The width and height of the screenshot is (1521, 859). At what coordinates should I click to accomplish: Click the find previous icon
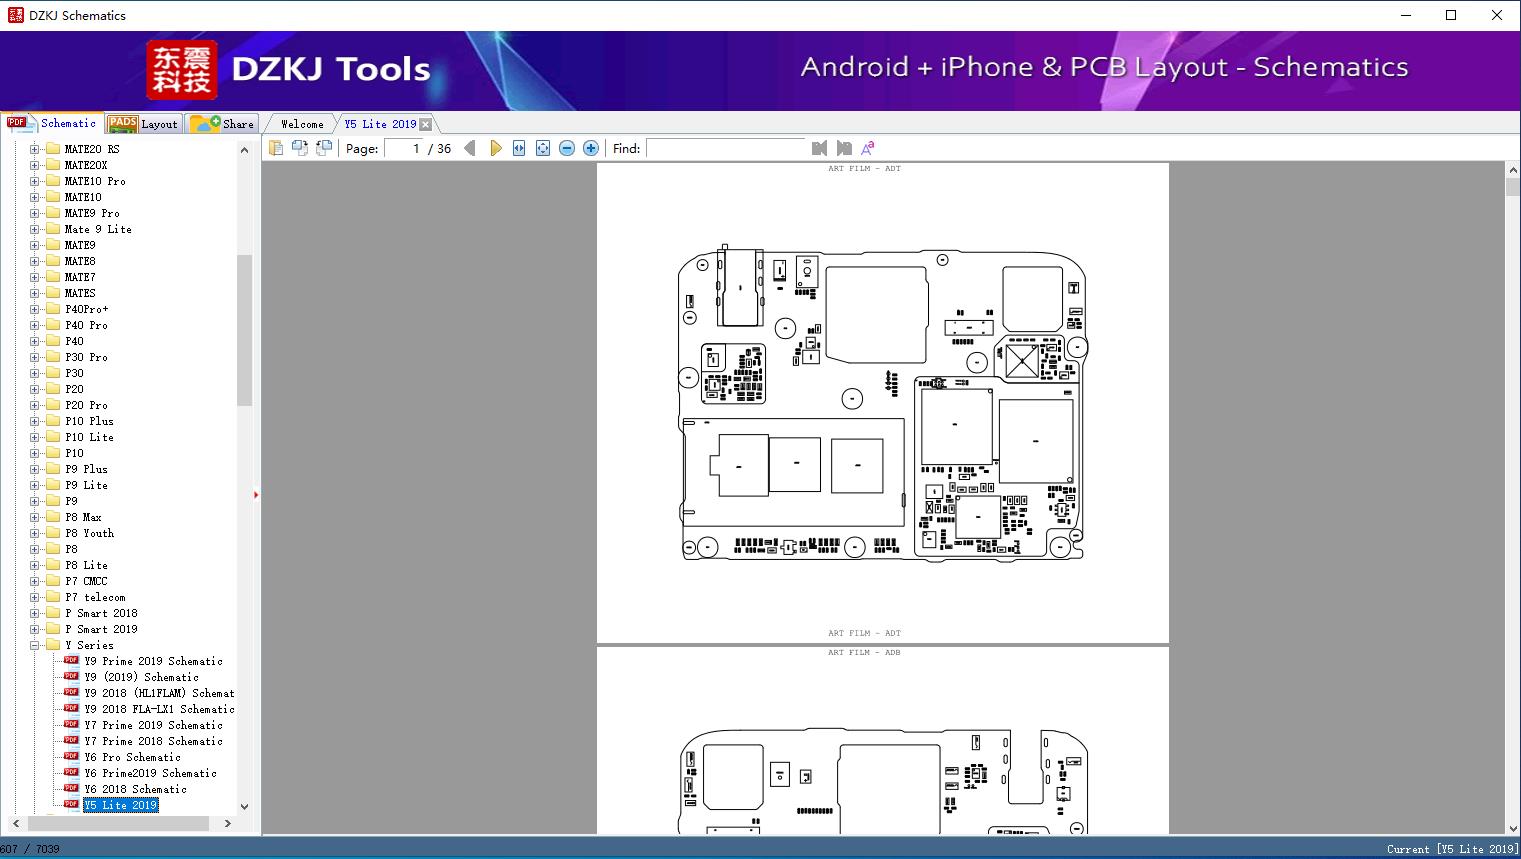(x=820, y=148)
